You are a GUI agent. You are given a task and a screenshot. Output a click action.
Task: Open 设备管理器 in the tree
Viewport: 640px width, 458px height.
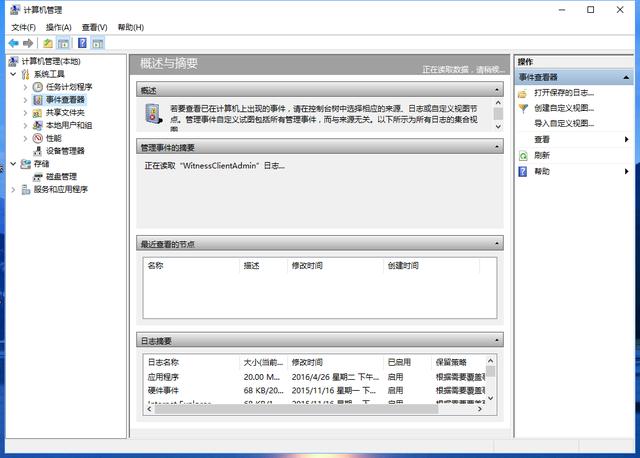[x=65, y=151]
